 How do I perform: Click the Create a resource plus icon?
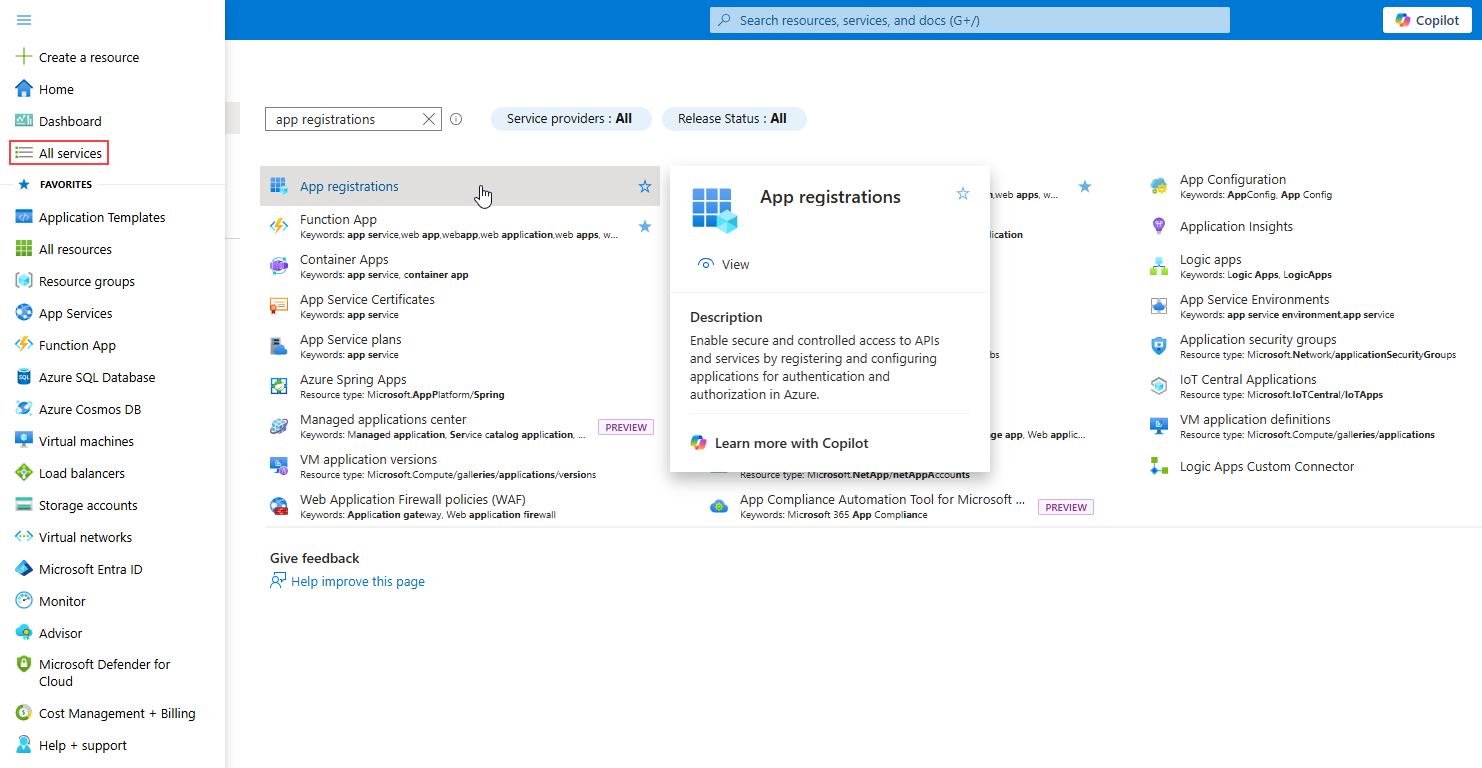(24, 57)
